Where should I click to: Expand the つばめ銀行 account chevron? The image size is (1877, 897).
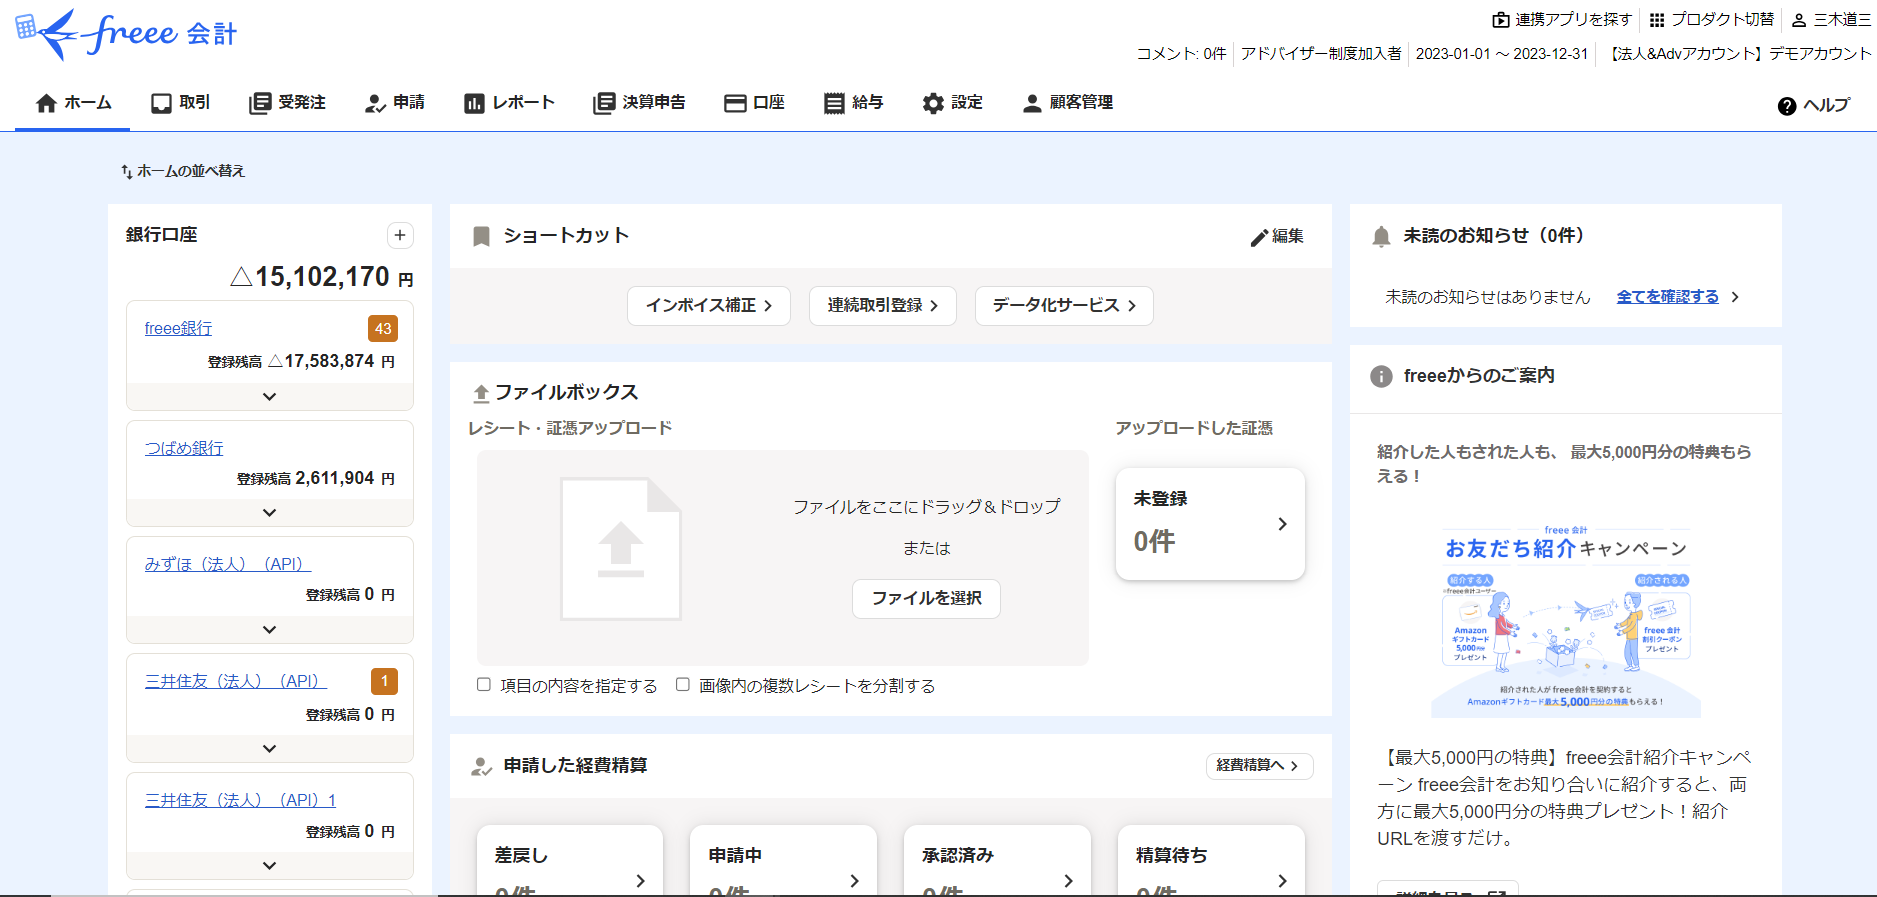(x=269, y=513)
